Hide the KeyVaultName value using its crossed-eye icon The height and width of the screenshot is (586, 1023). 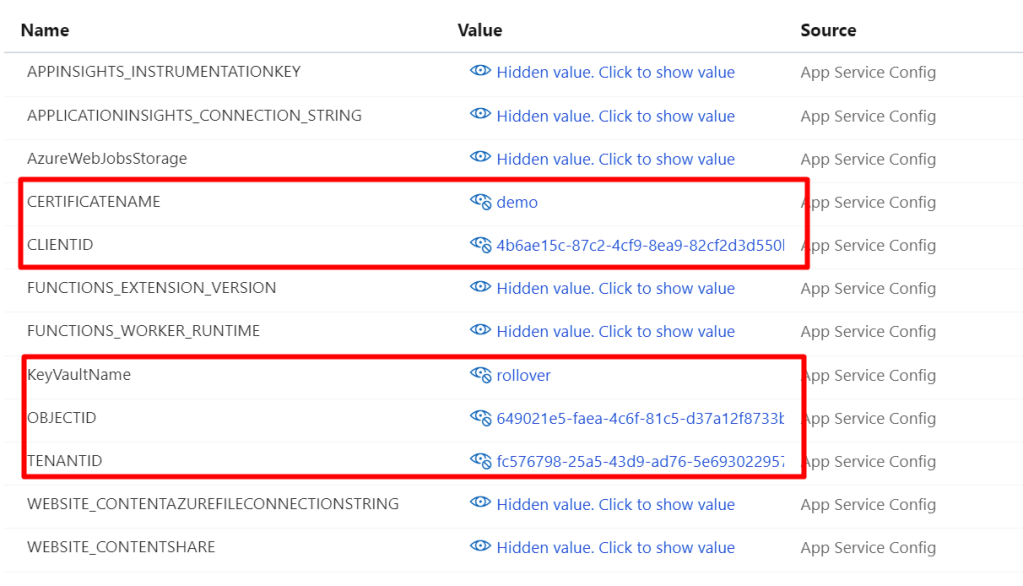[480, 375]
